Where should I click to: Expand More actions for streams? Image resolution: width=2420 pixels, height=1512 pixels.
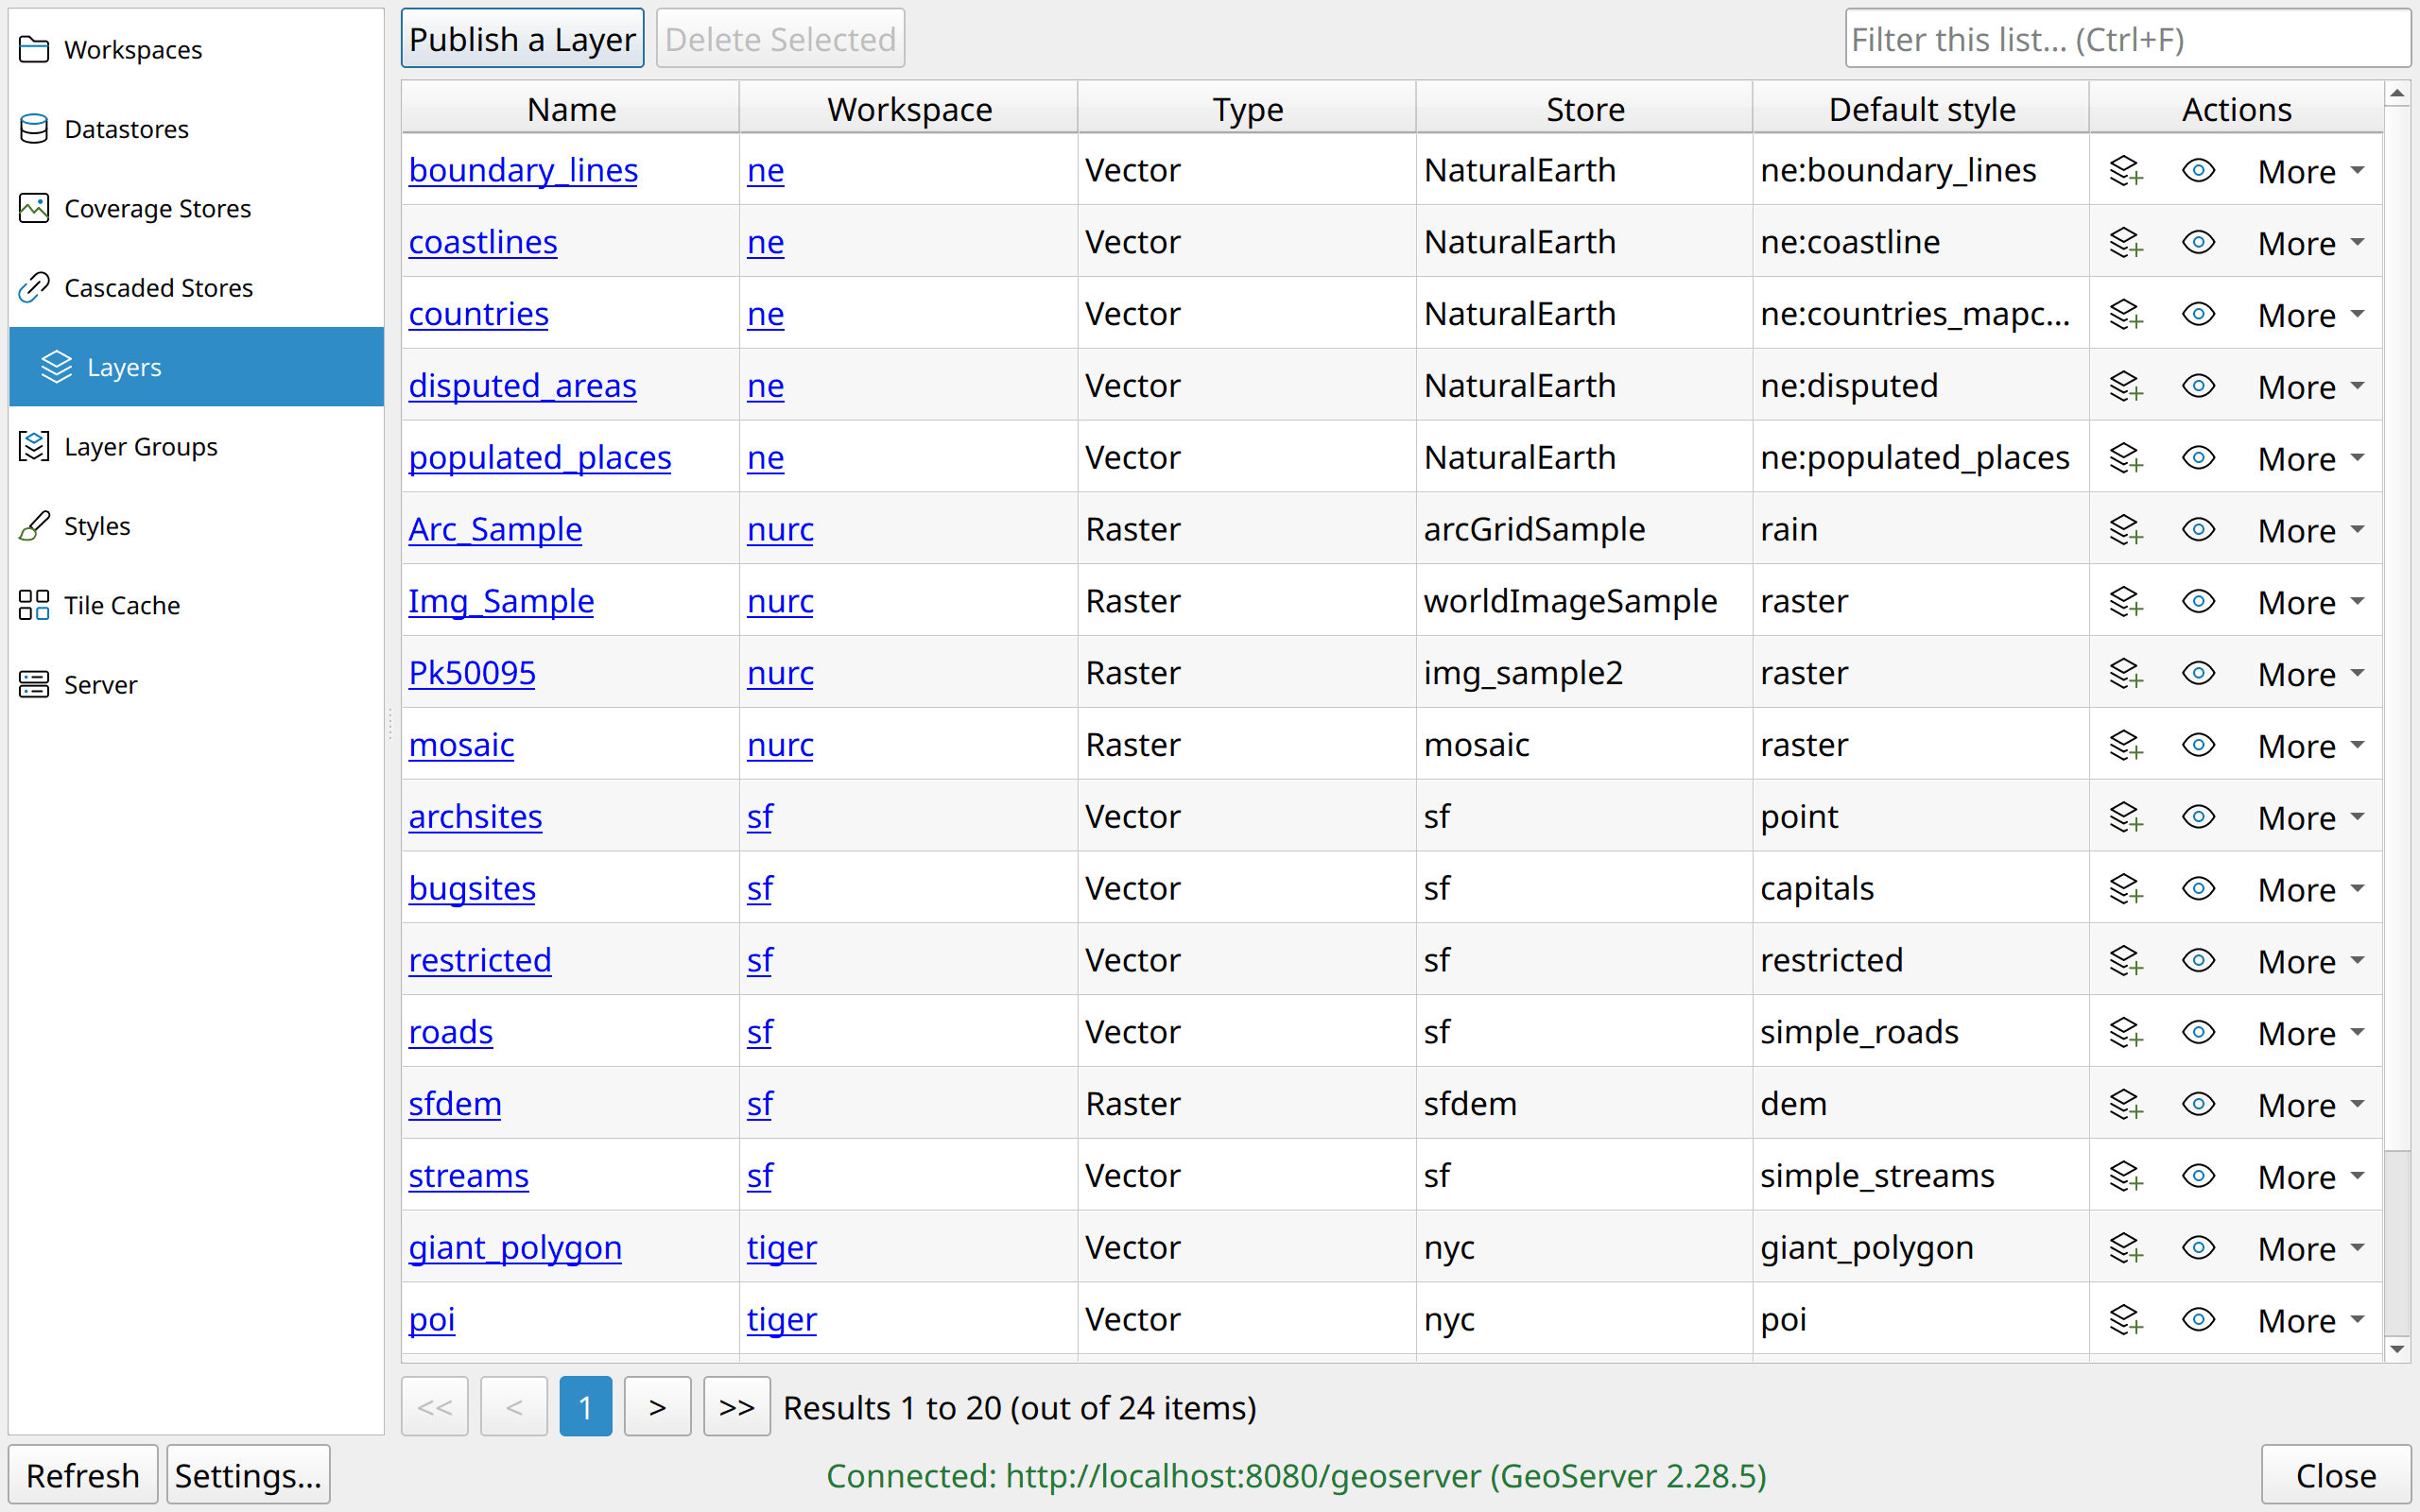tap(2311, 1176)
